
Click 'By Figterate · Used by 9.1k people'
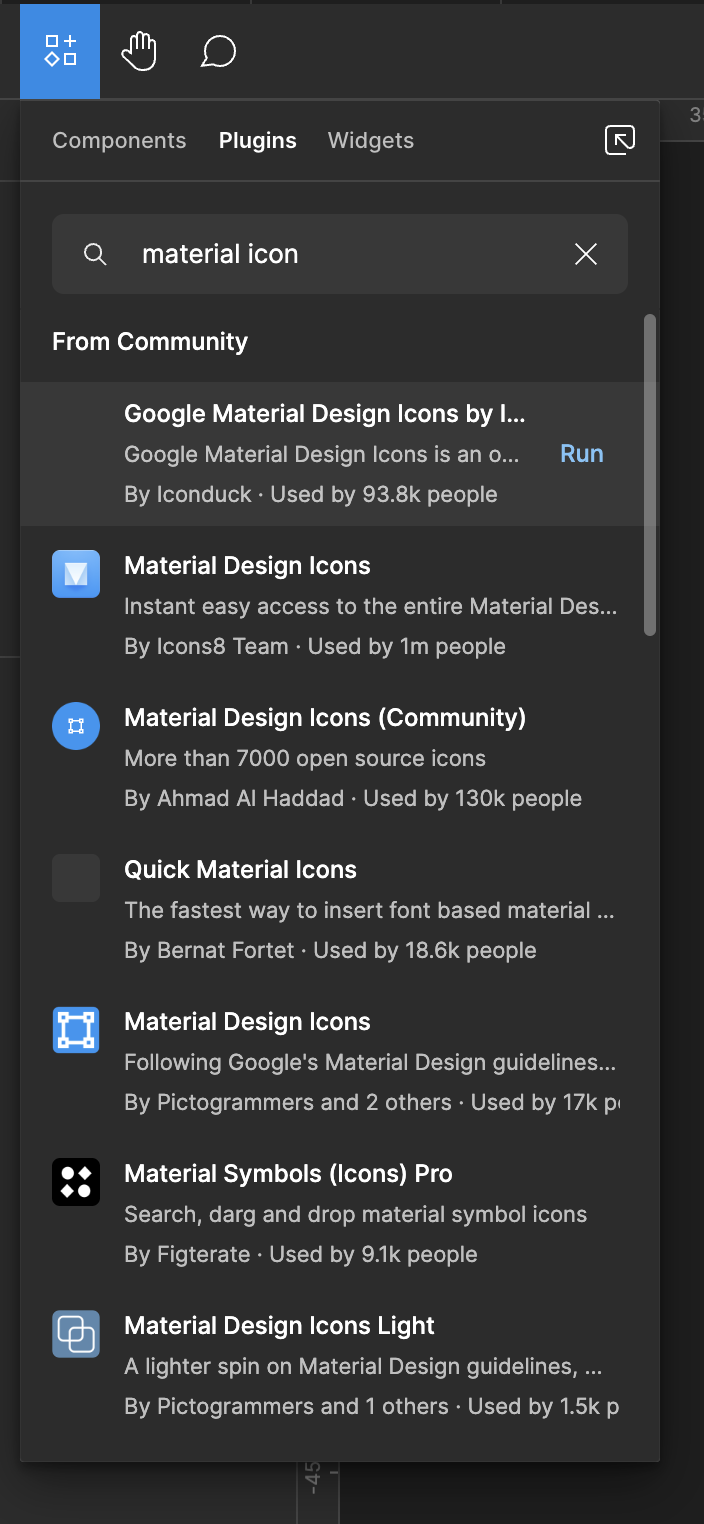[301, 1254]
